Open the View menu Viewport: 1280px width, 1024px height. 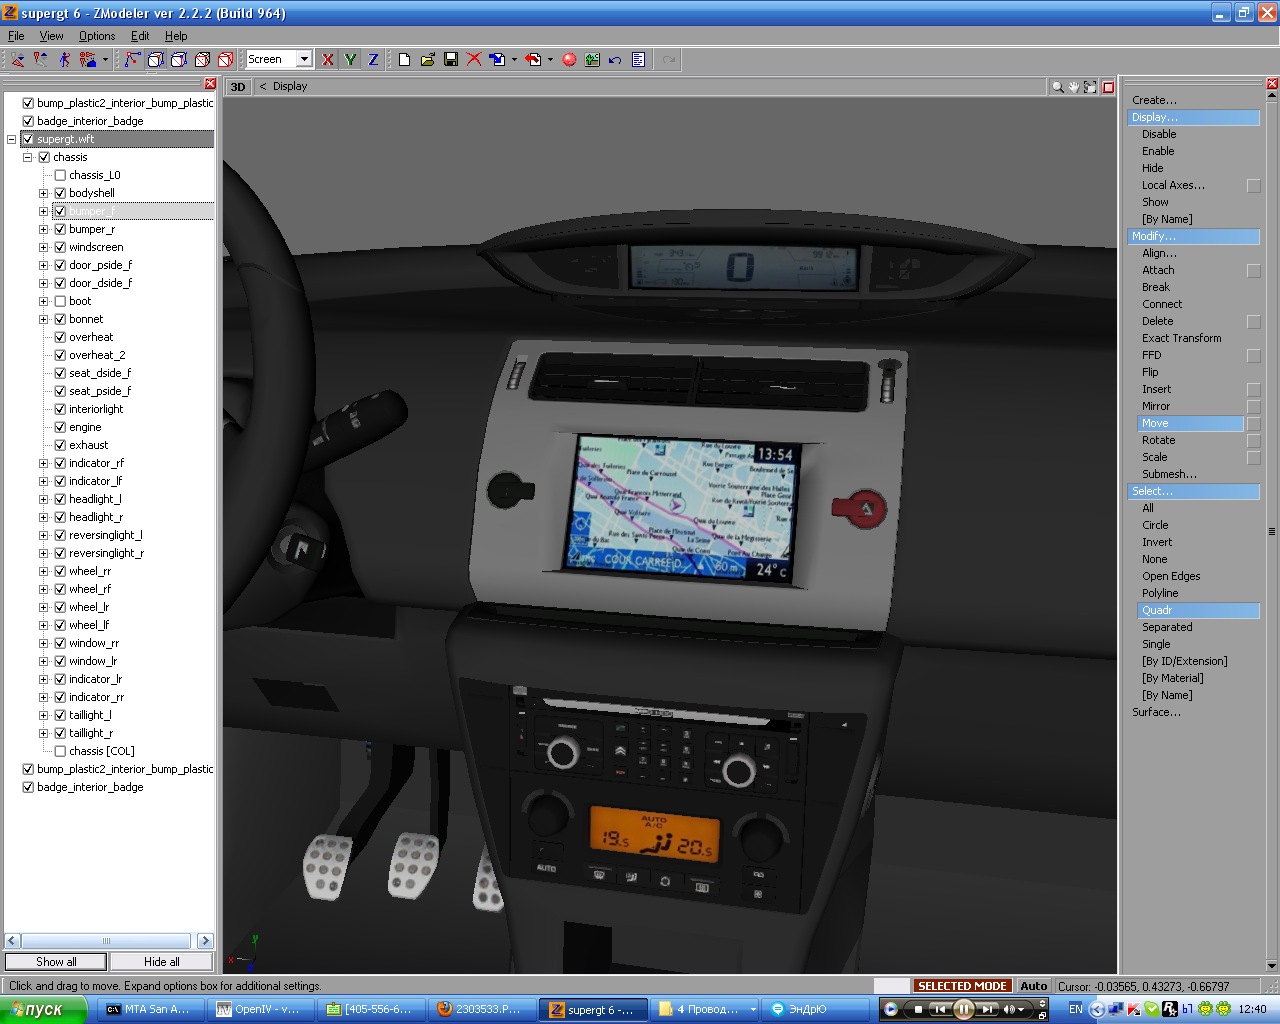click(x=51, y=36)
